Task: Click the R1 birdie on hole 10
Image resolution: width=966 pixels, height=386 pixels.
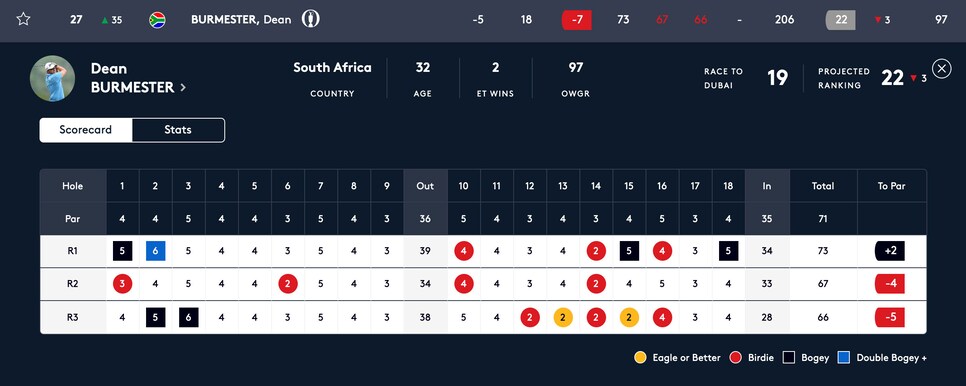Action: click(464, 251)
